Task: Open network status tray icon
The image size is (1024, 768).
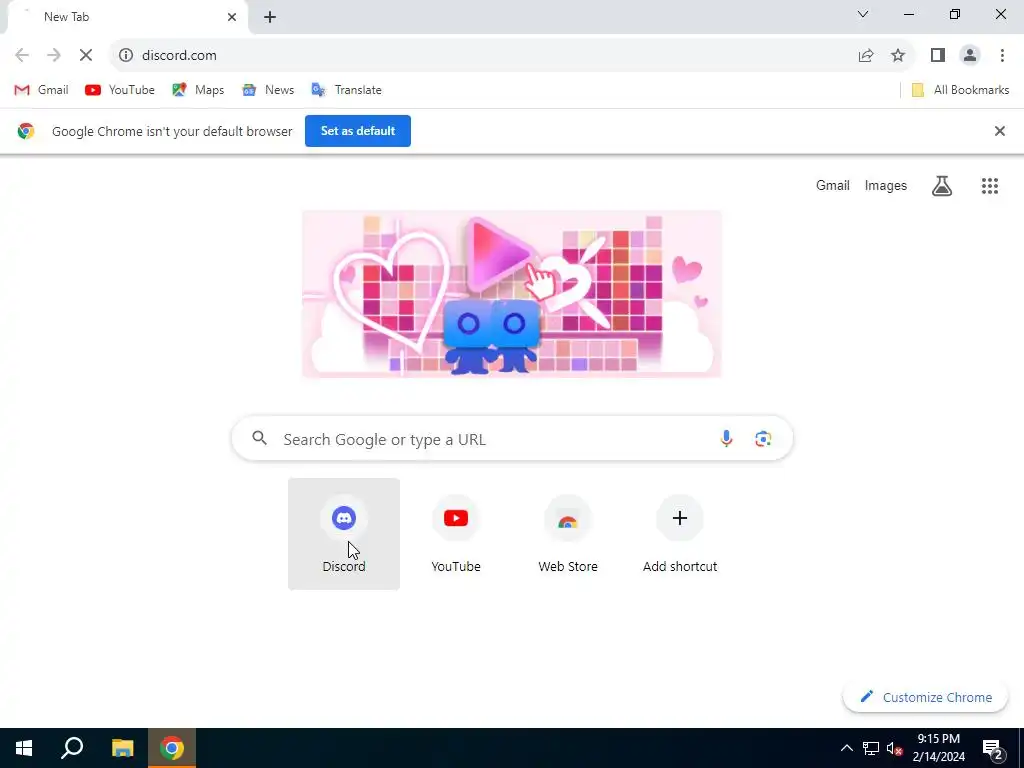Action: (871, 748)
